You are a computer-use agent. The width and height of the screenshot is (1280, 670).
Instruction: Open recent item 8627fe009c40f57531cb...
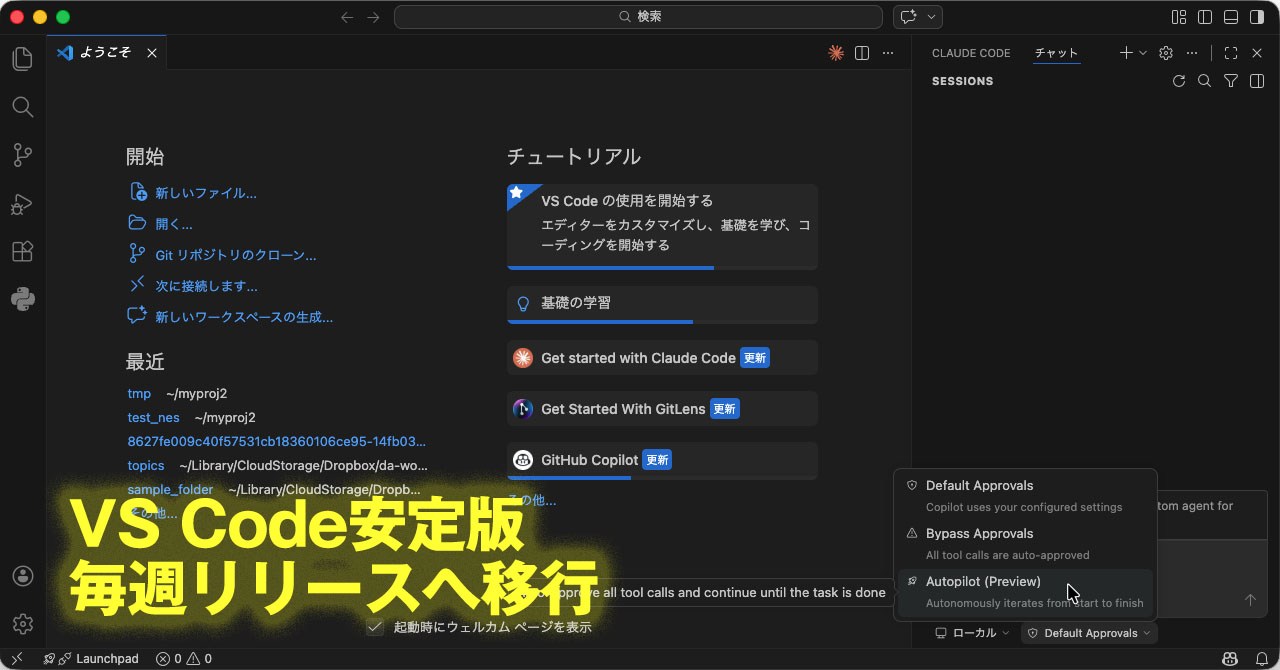[x=276, y=441]
